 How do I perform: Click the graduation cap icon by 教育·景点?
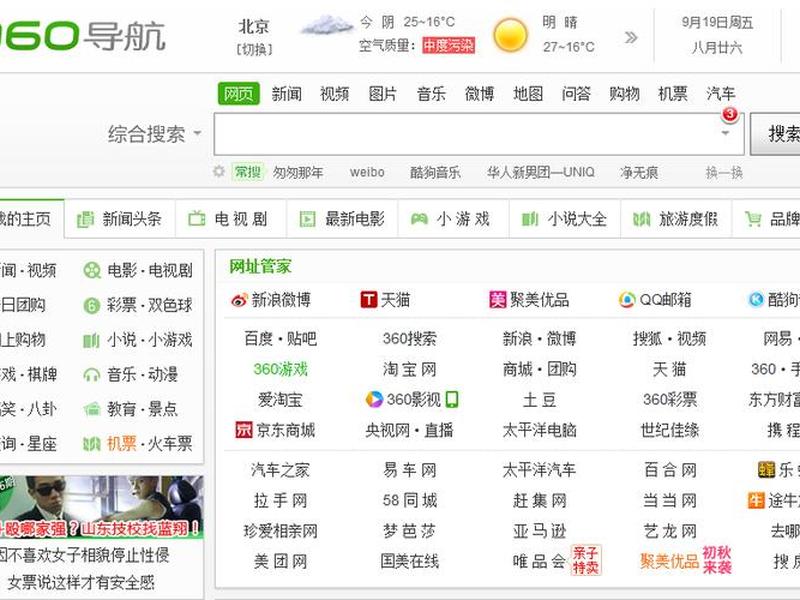[92, 409]
